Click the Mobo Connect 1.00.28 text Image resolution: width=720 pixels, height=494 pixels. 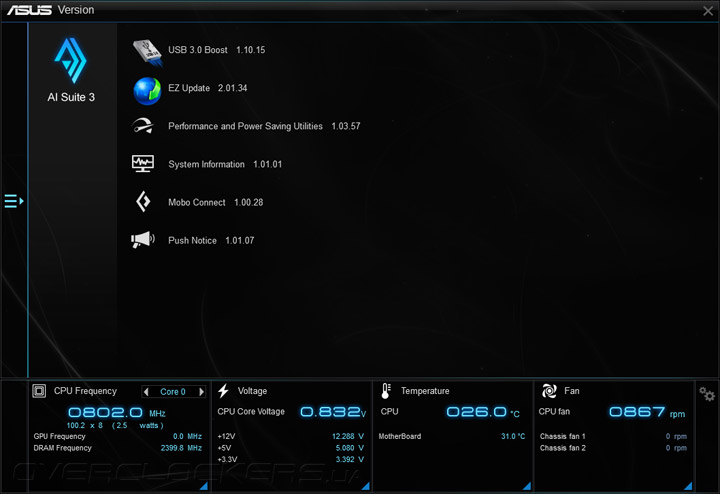pos(216,202)
